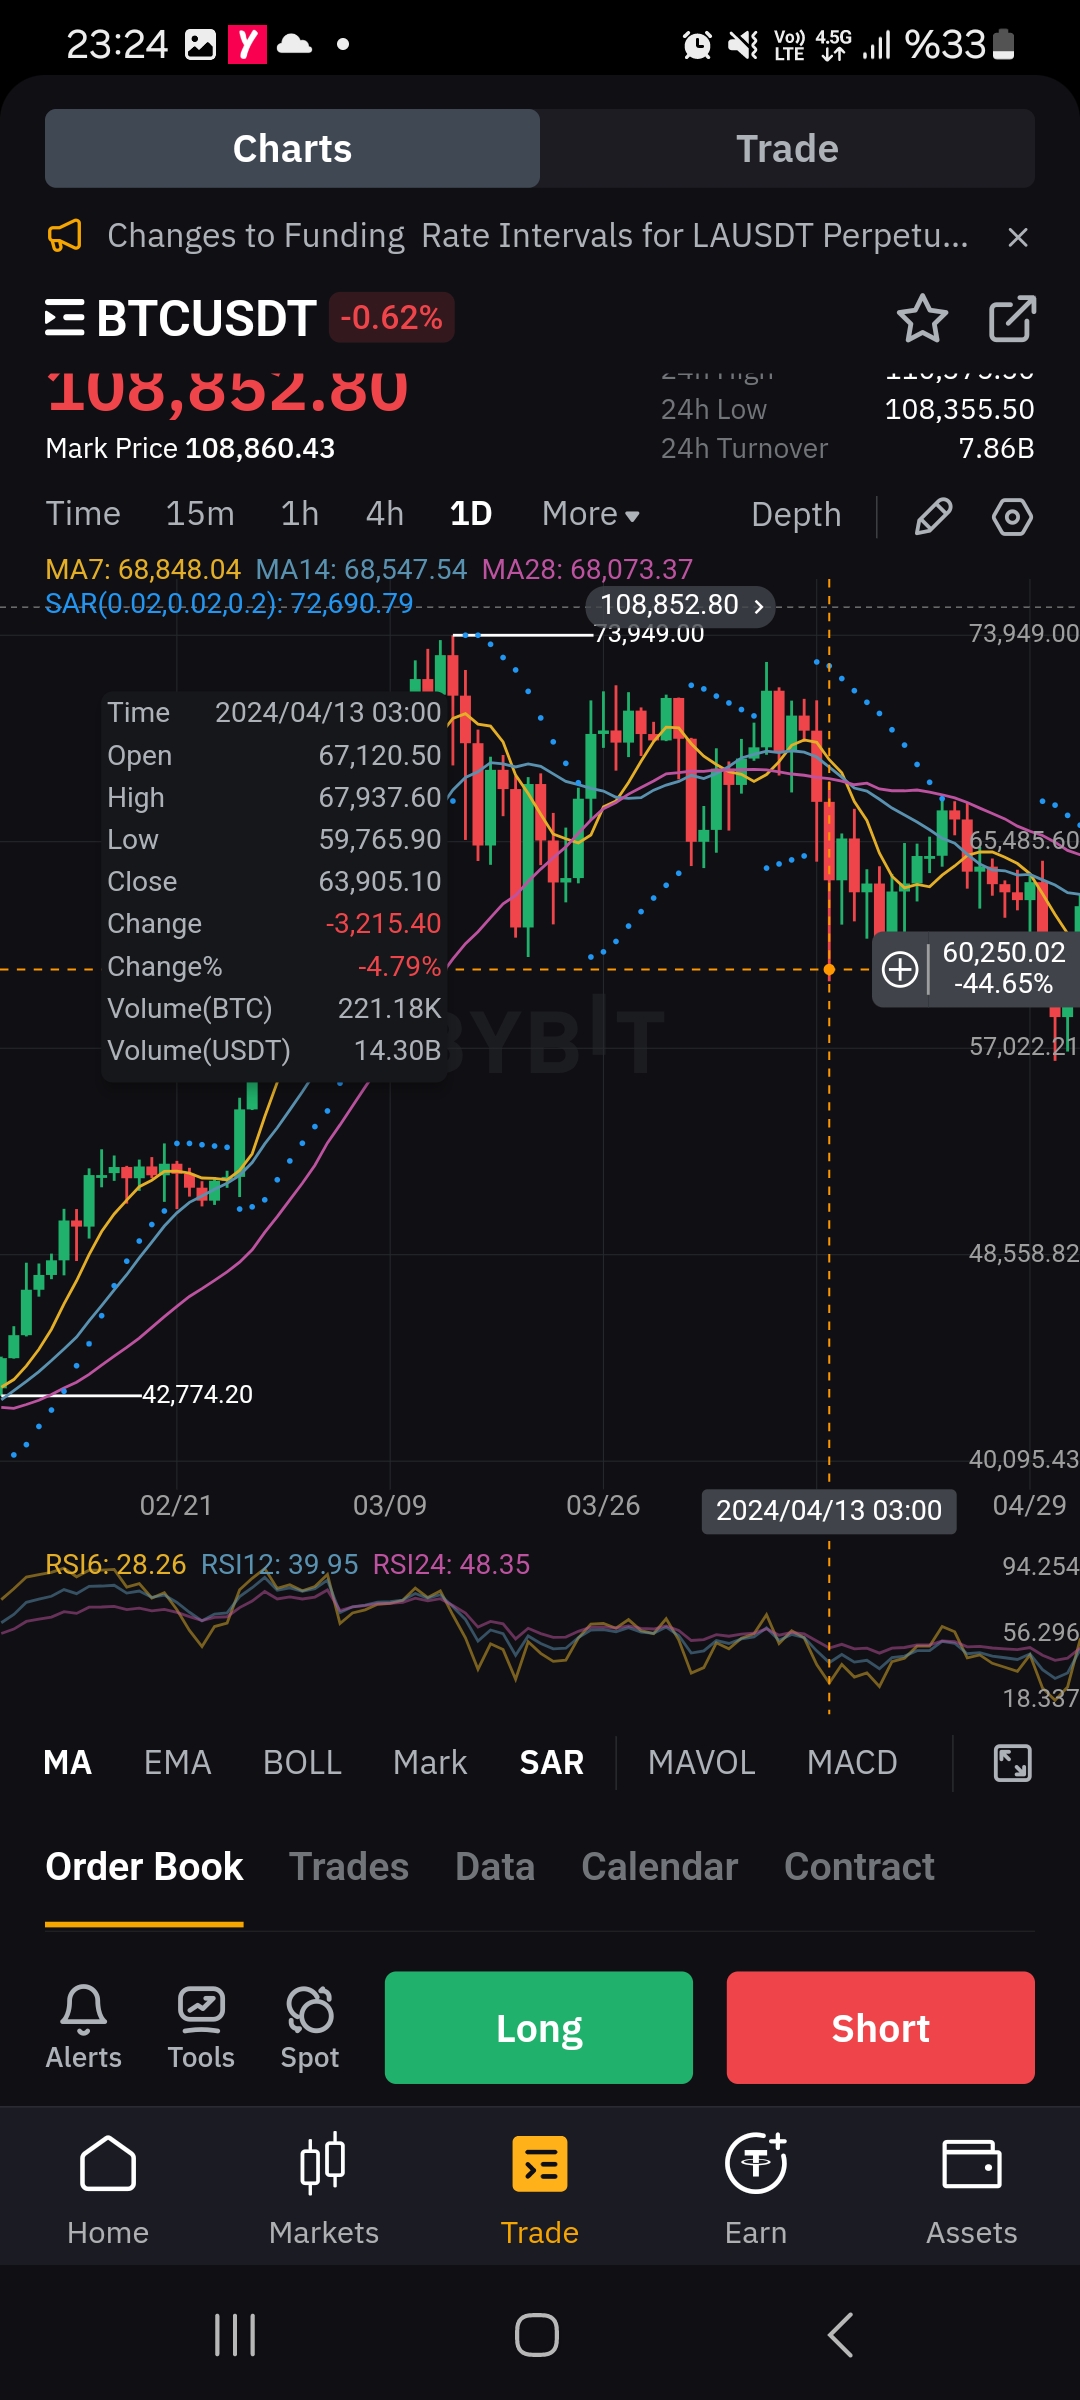Tap the MA14 indicator value label
Viewport: 1080px width, 2400px height.
point(361,570)
